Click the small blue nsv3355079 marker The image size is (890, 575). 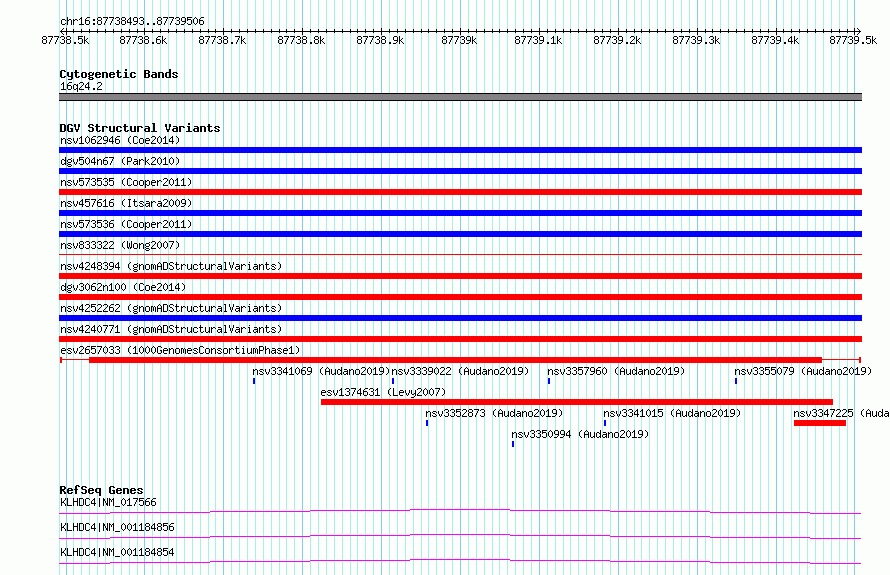pyautogui.click(x=736, y=381)
